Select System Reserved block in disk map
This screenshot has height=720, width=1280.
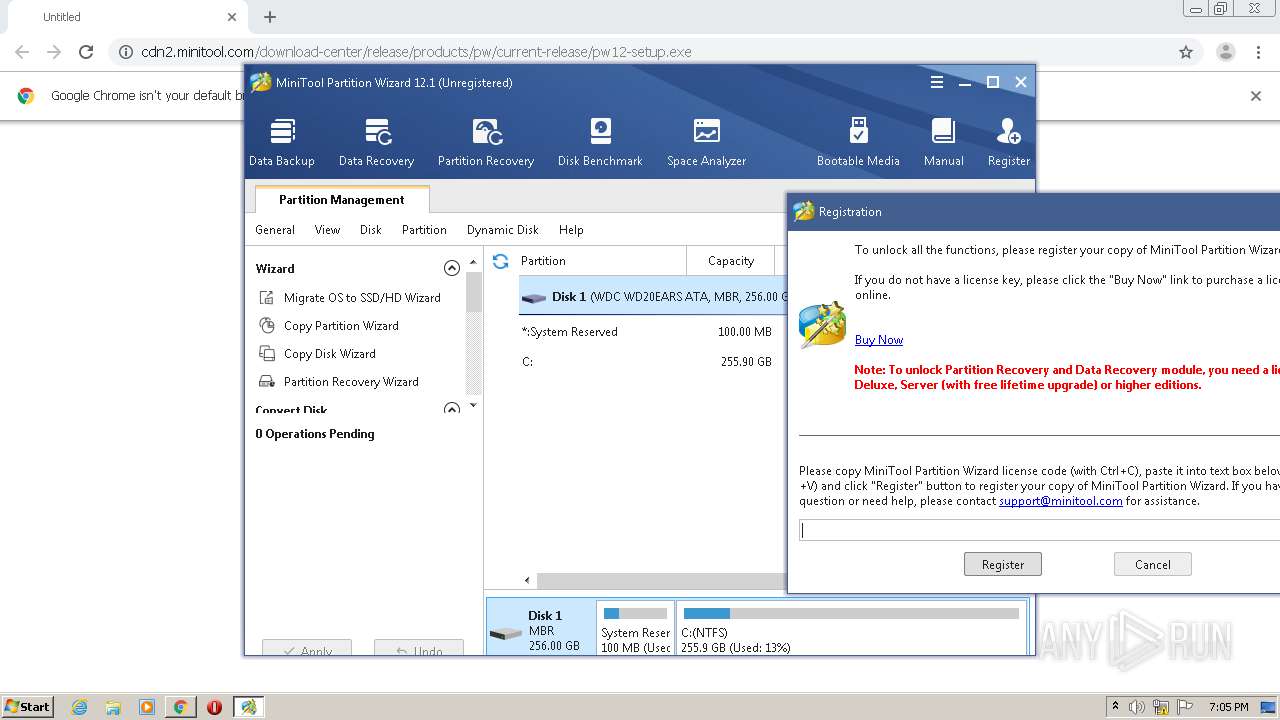635,628
